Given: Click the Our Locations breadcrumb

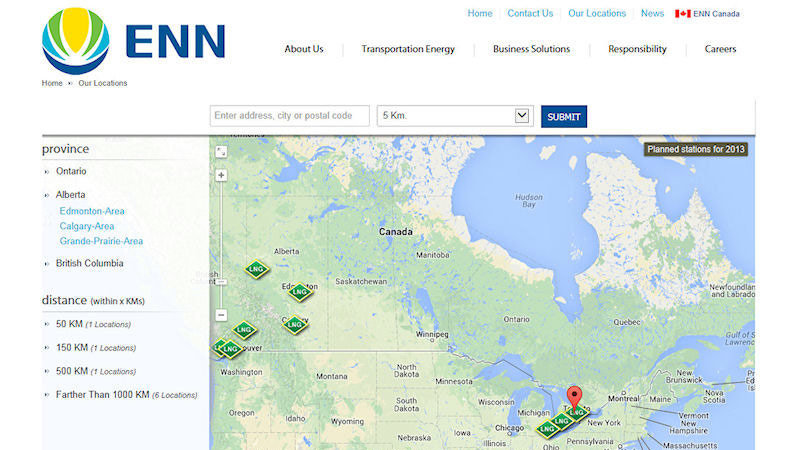Looking at the screenshot, I should [x=103, y=83].
